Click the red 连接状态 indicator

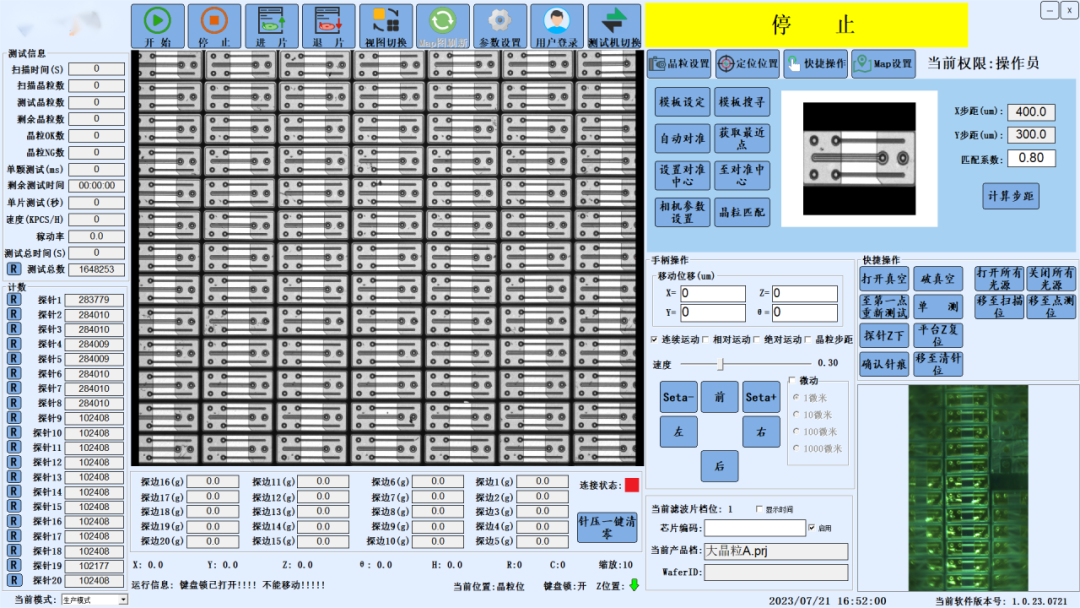(x=632, y=485)
